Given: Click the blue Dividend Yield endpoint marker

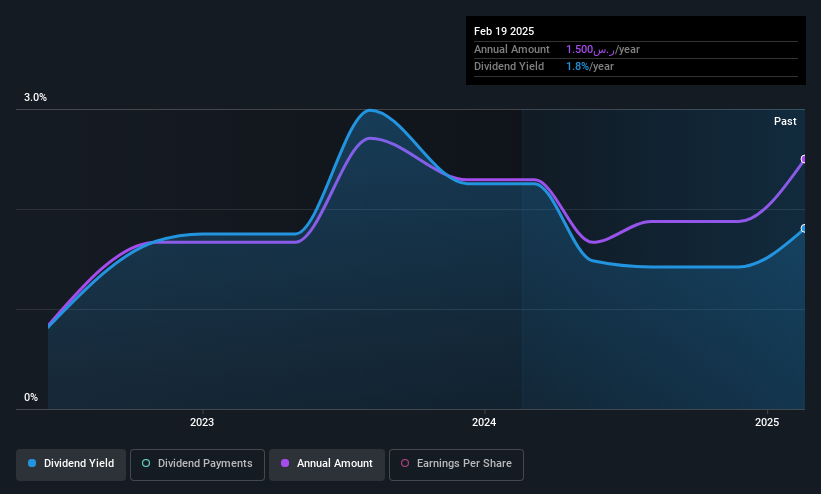Looking at the screenshot, I should [x=804, y=228].
